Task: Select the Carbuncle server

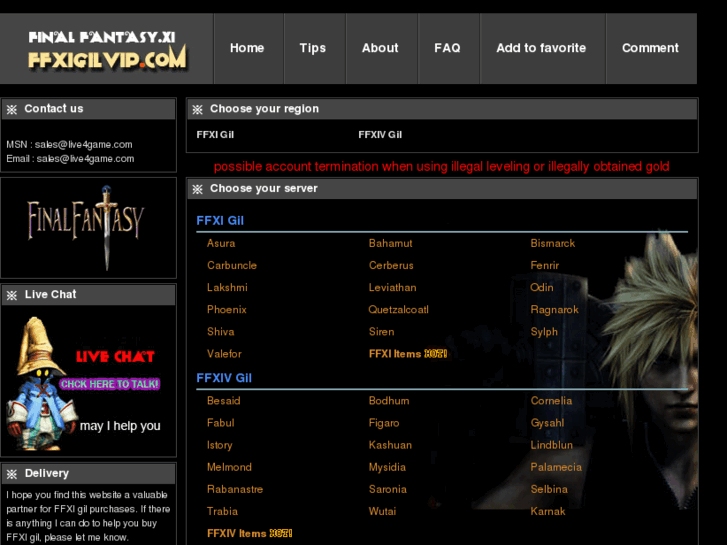Action: [232, 266]
